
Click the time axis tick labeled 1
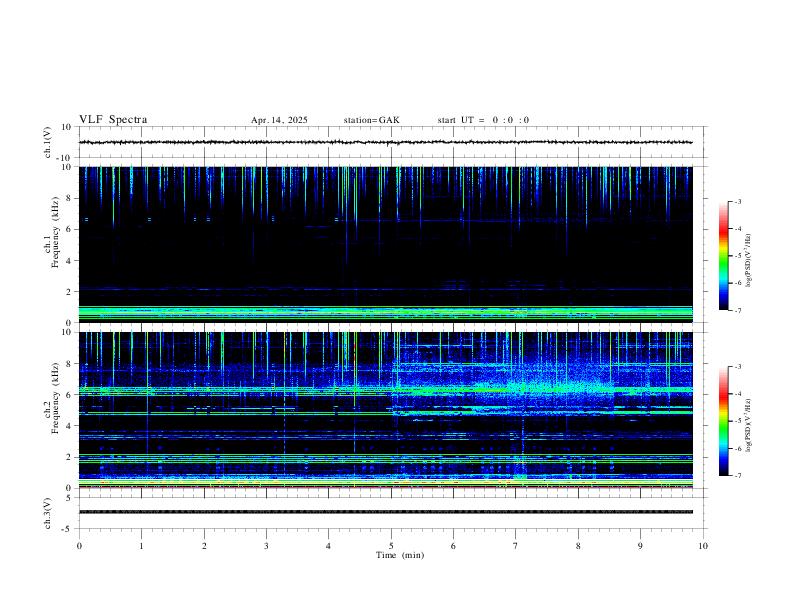pos(141,546)
